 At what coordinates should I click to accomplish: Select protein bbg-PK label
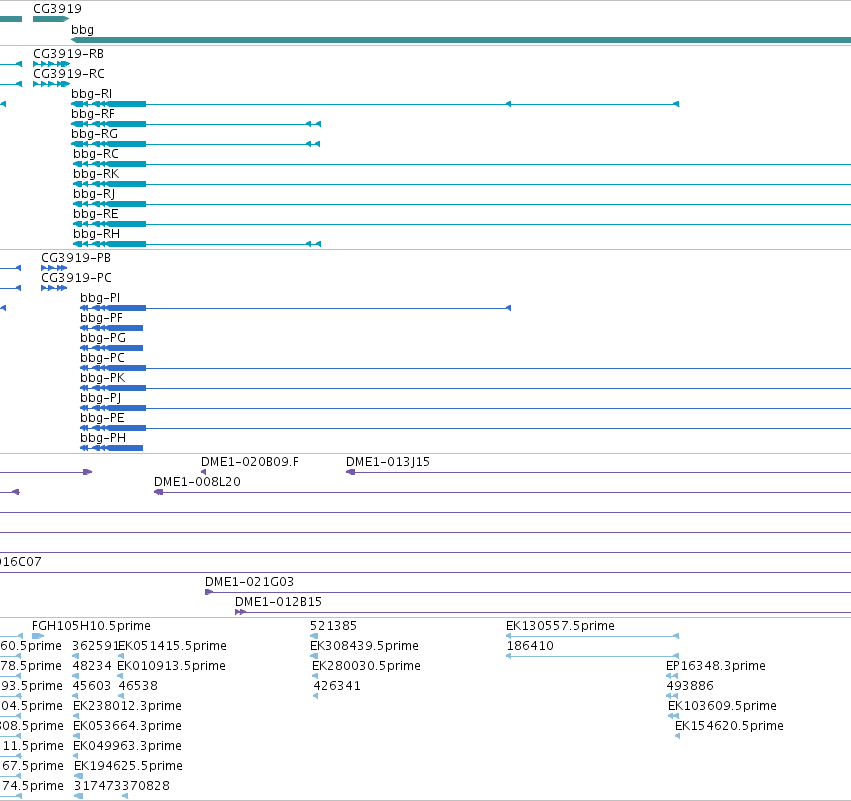click(103, 378)
